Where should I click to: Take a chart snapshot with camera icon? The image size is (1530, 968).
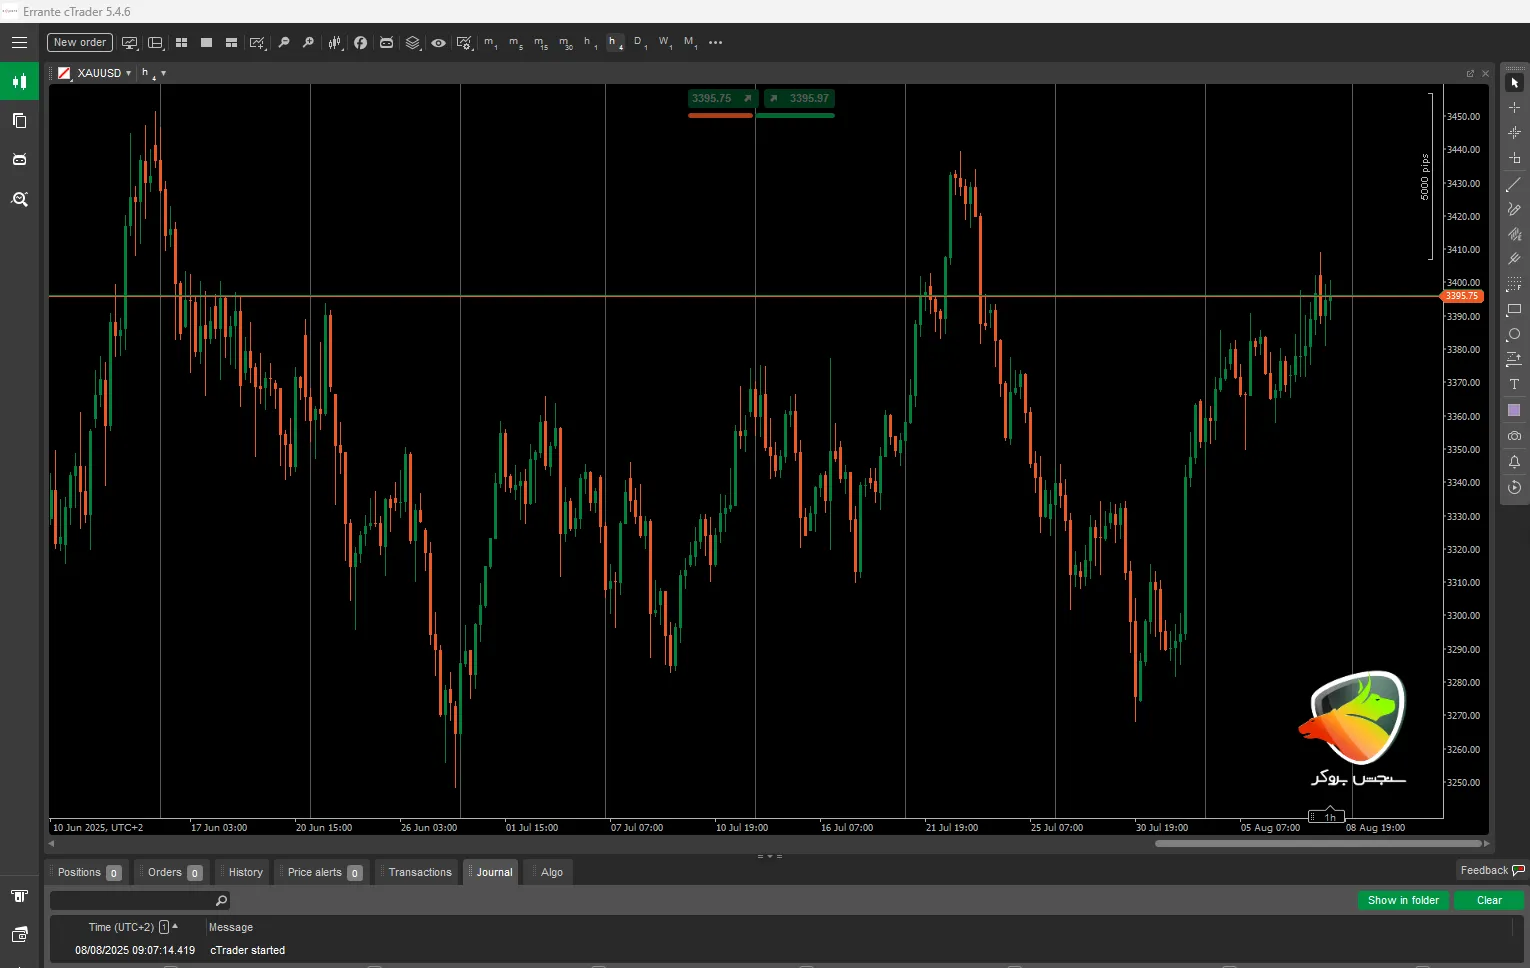pyautogui.click(x=1514, y=436)
